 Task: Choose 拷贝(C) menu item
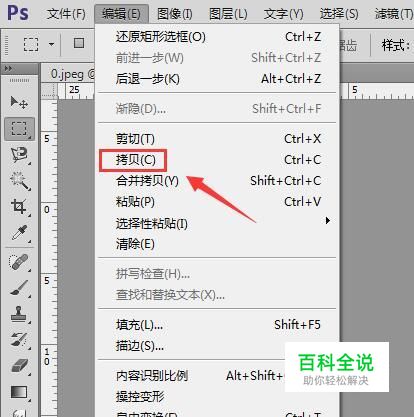point(218,160)
